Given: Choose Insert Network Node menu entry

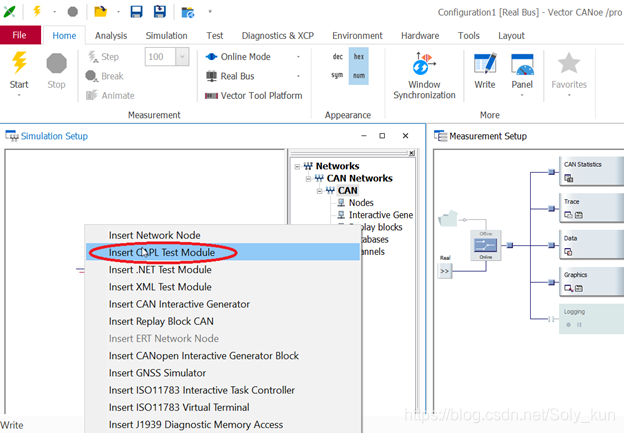Looking at the screenshot, I should (223, 235).
